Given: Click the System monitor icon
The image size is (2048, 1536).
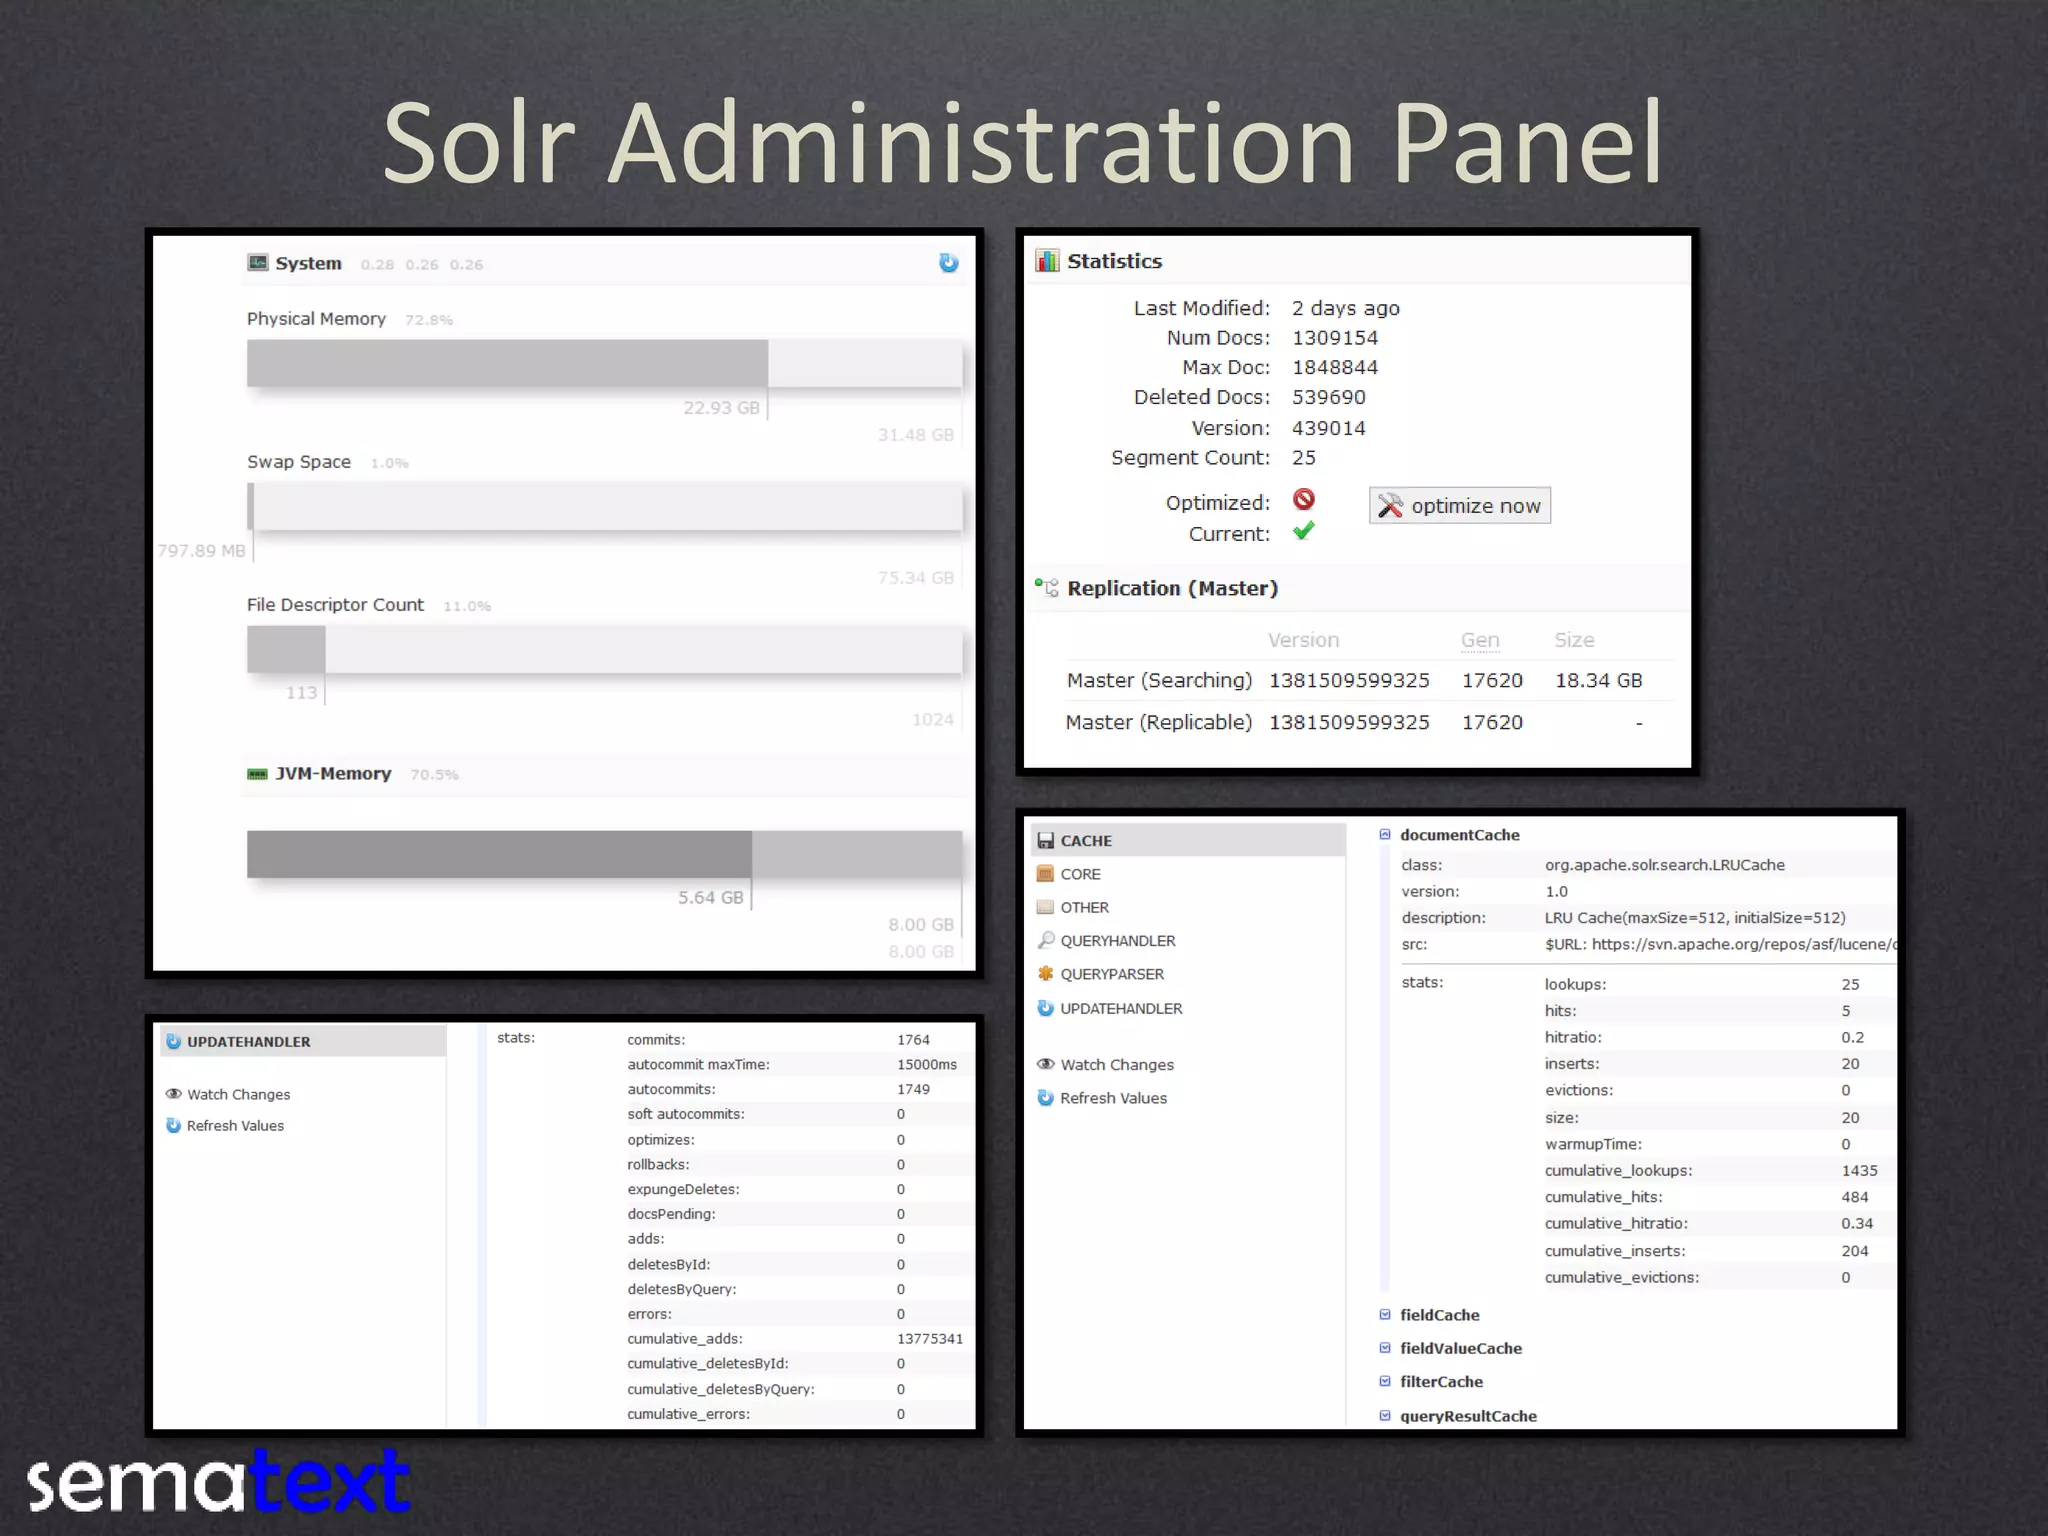Looking at the screenshot, I should click(x=258, y=263).
